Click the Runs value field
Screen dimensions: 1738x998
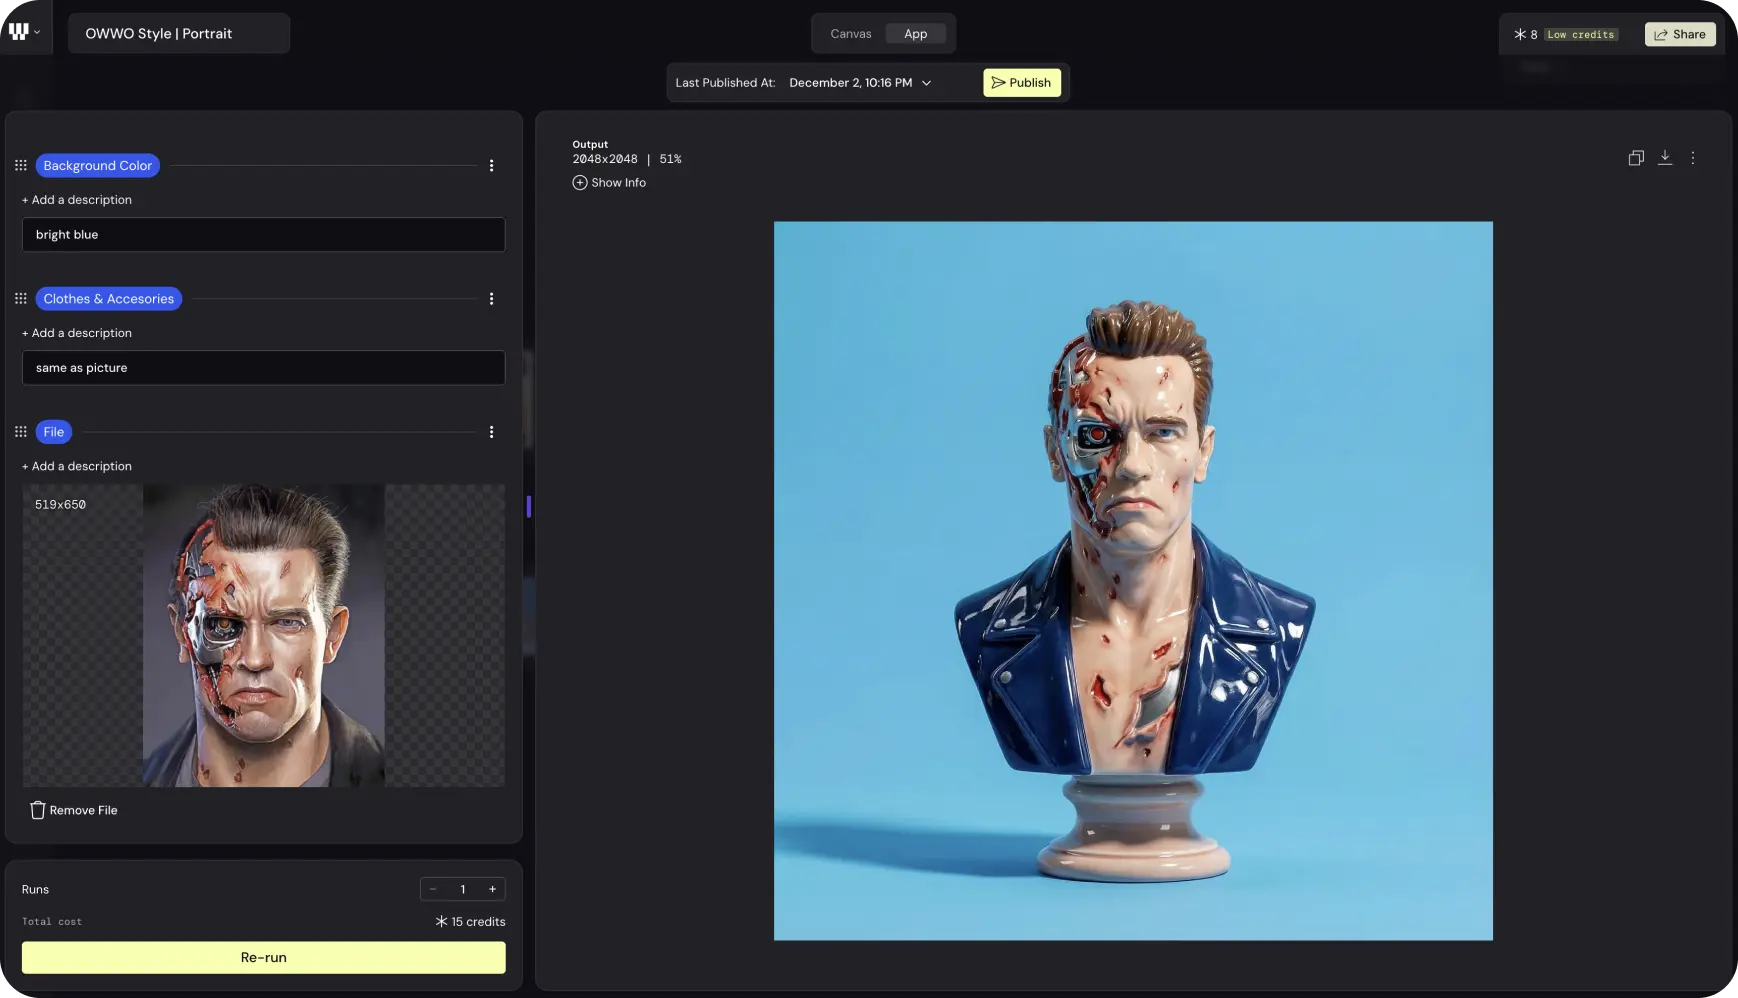click(x=463, y=889)
